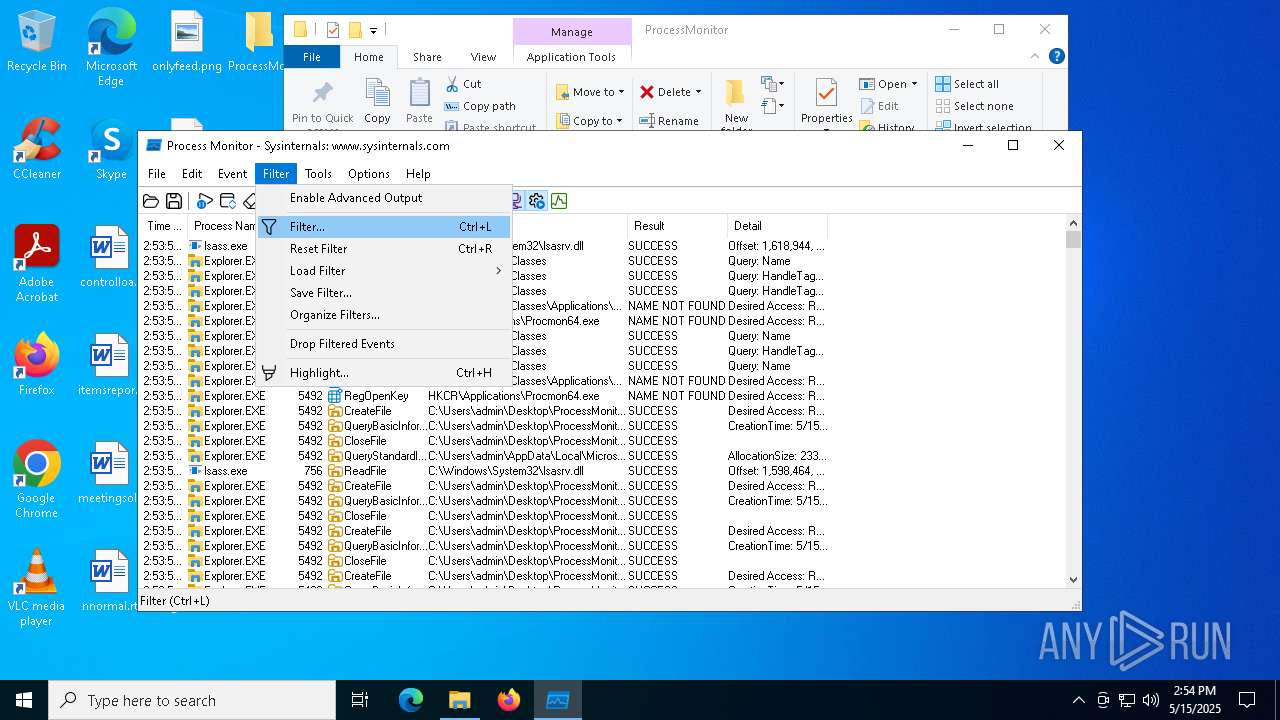This screenshot has height=720, width=1280.
Task: Click the highlighter icon beside Highlight... entry
Action: coord(269,373)
